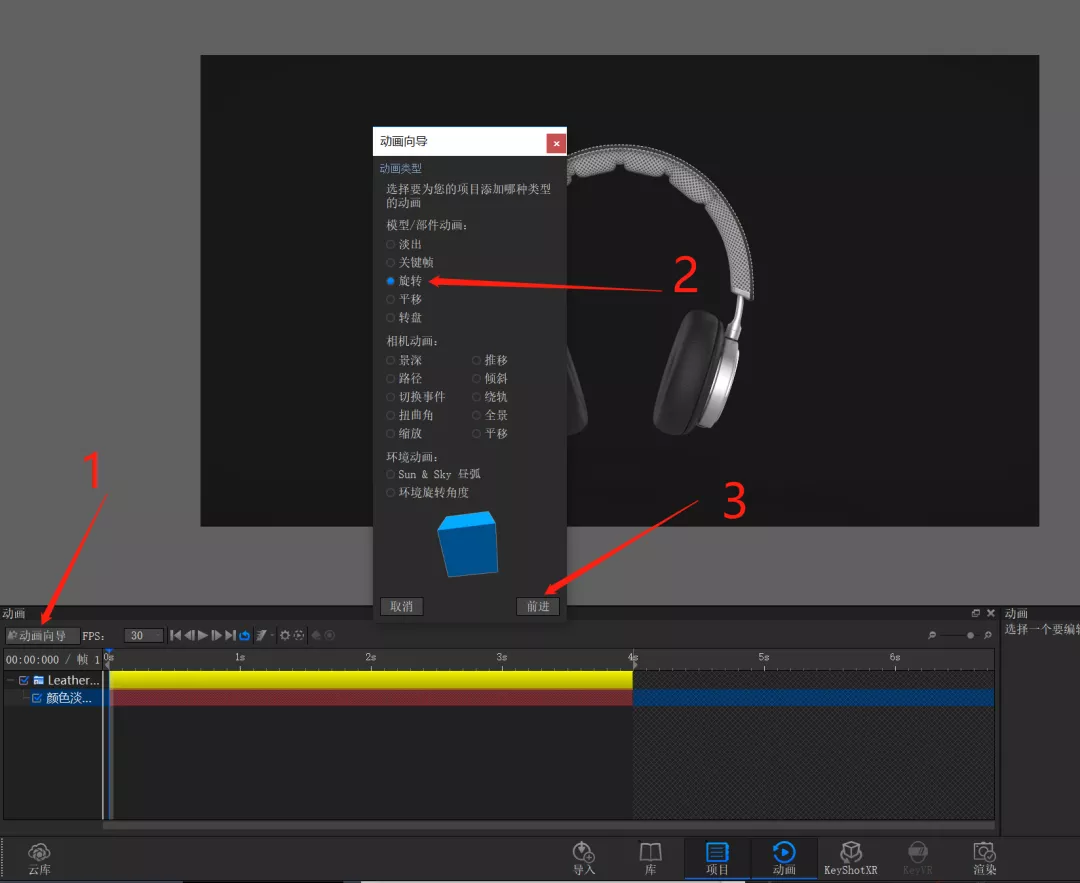Select the 景深 depth of field option

coord(391,360)
